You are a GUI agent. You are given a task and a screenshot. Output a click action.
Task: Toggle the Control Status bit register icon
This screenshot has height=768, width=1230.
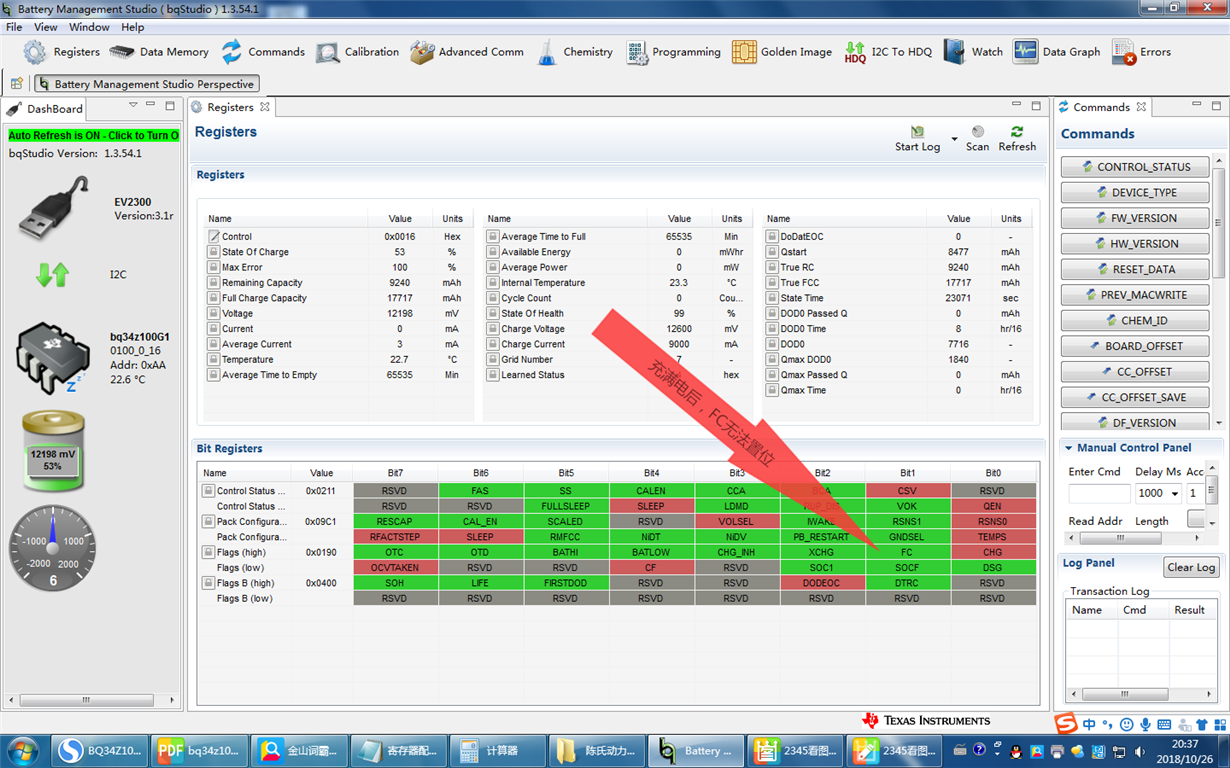pyautogui.click(x=209, y=491)
